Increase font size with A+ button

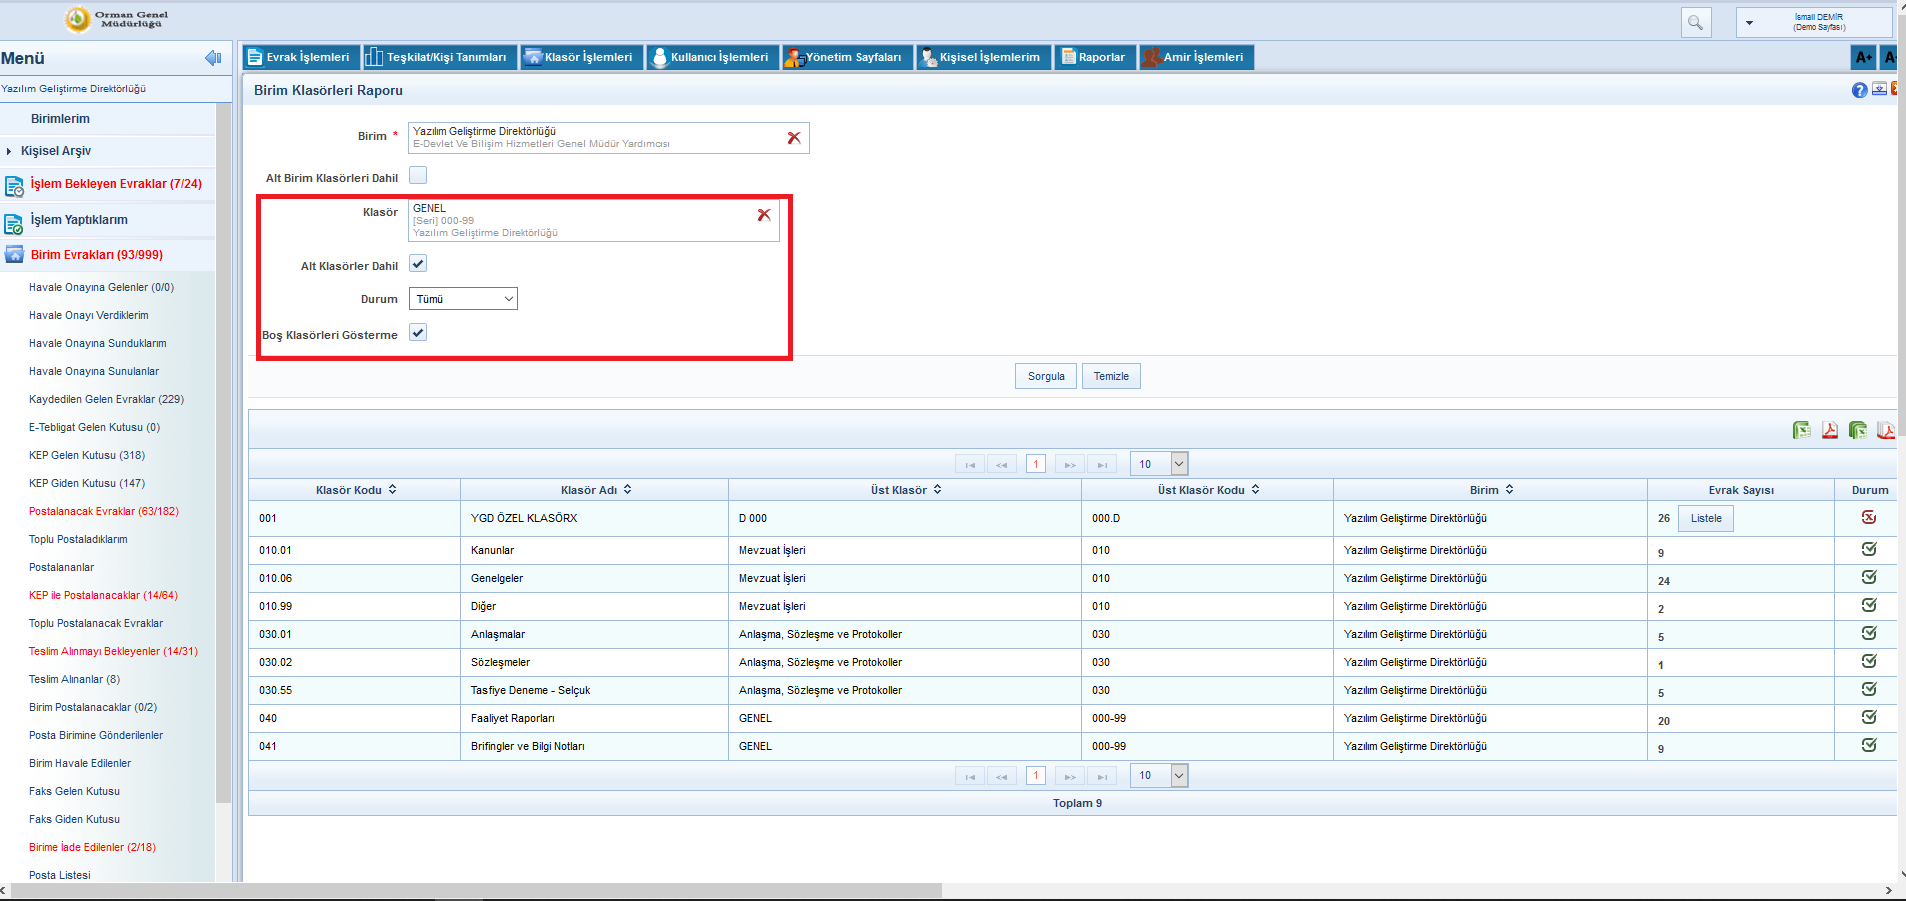tap(1863, 57)
